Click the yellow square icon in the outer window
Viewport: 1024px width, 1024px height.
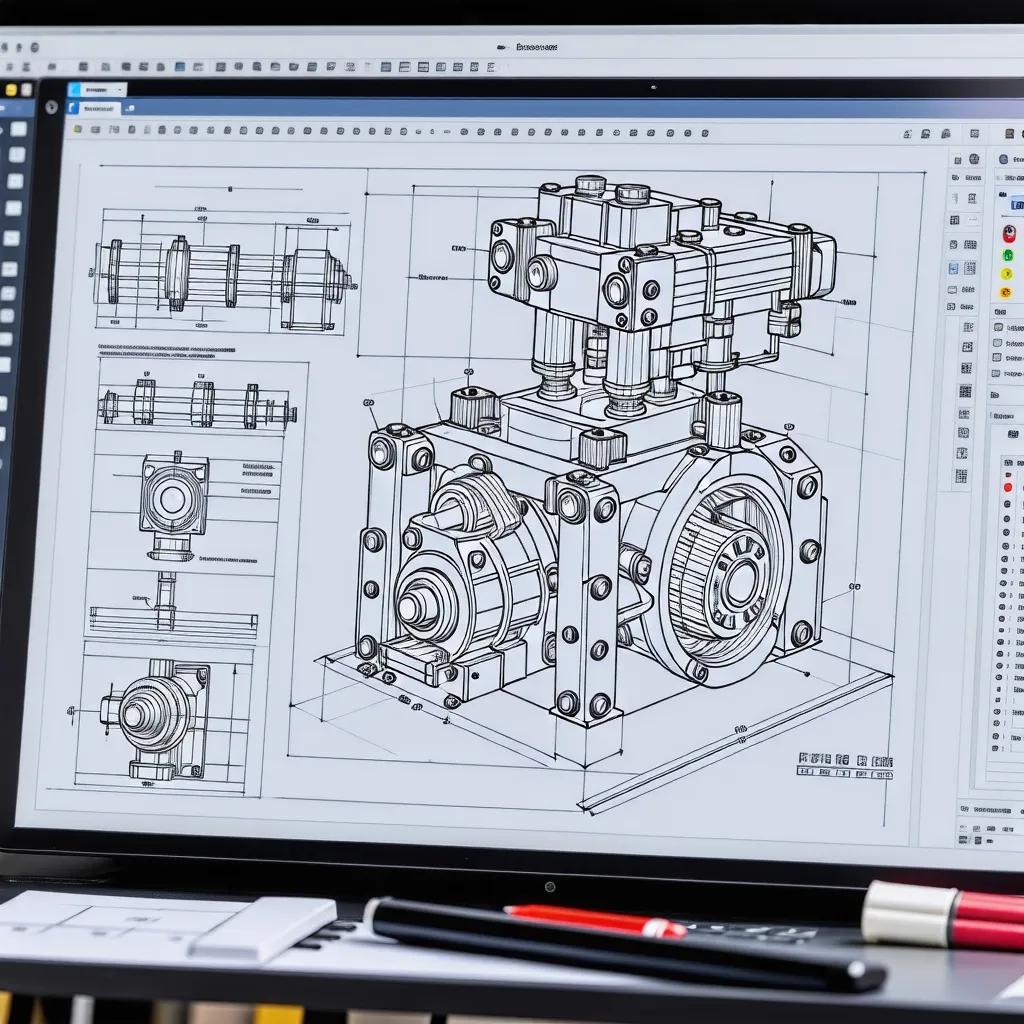[11, 89]
